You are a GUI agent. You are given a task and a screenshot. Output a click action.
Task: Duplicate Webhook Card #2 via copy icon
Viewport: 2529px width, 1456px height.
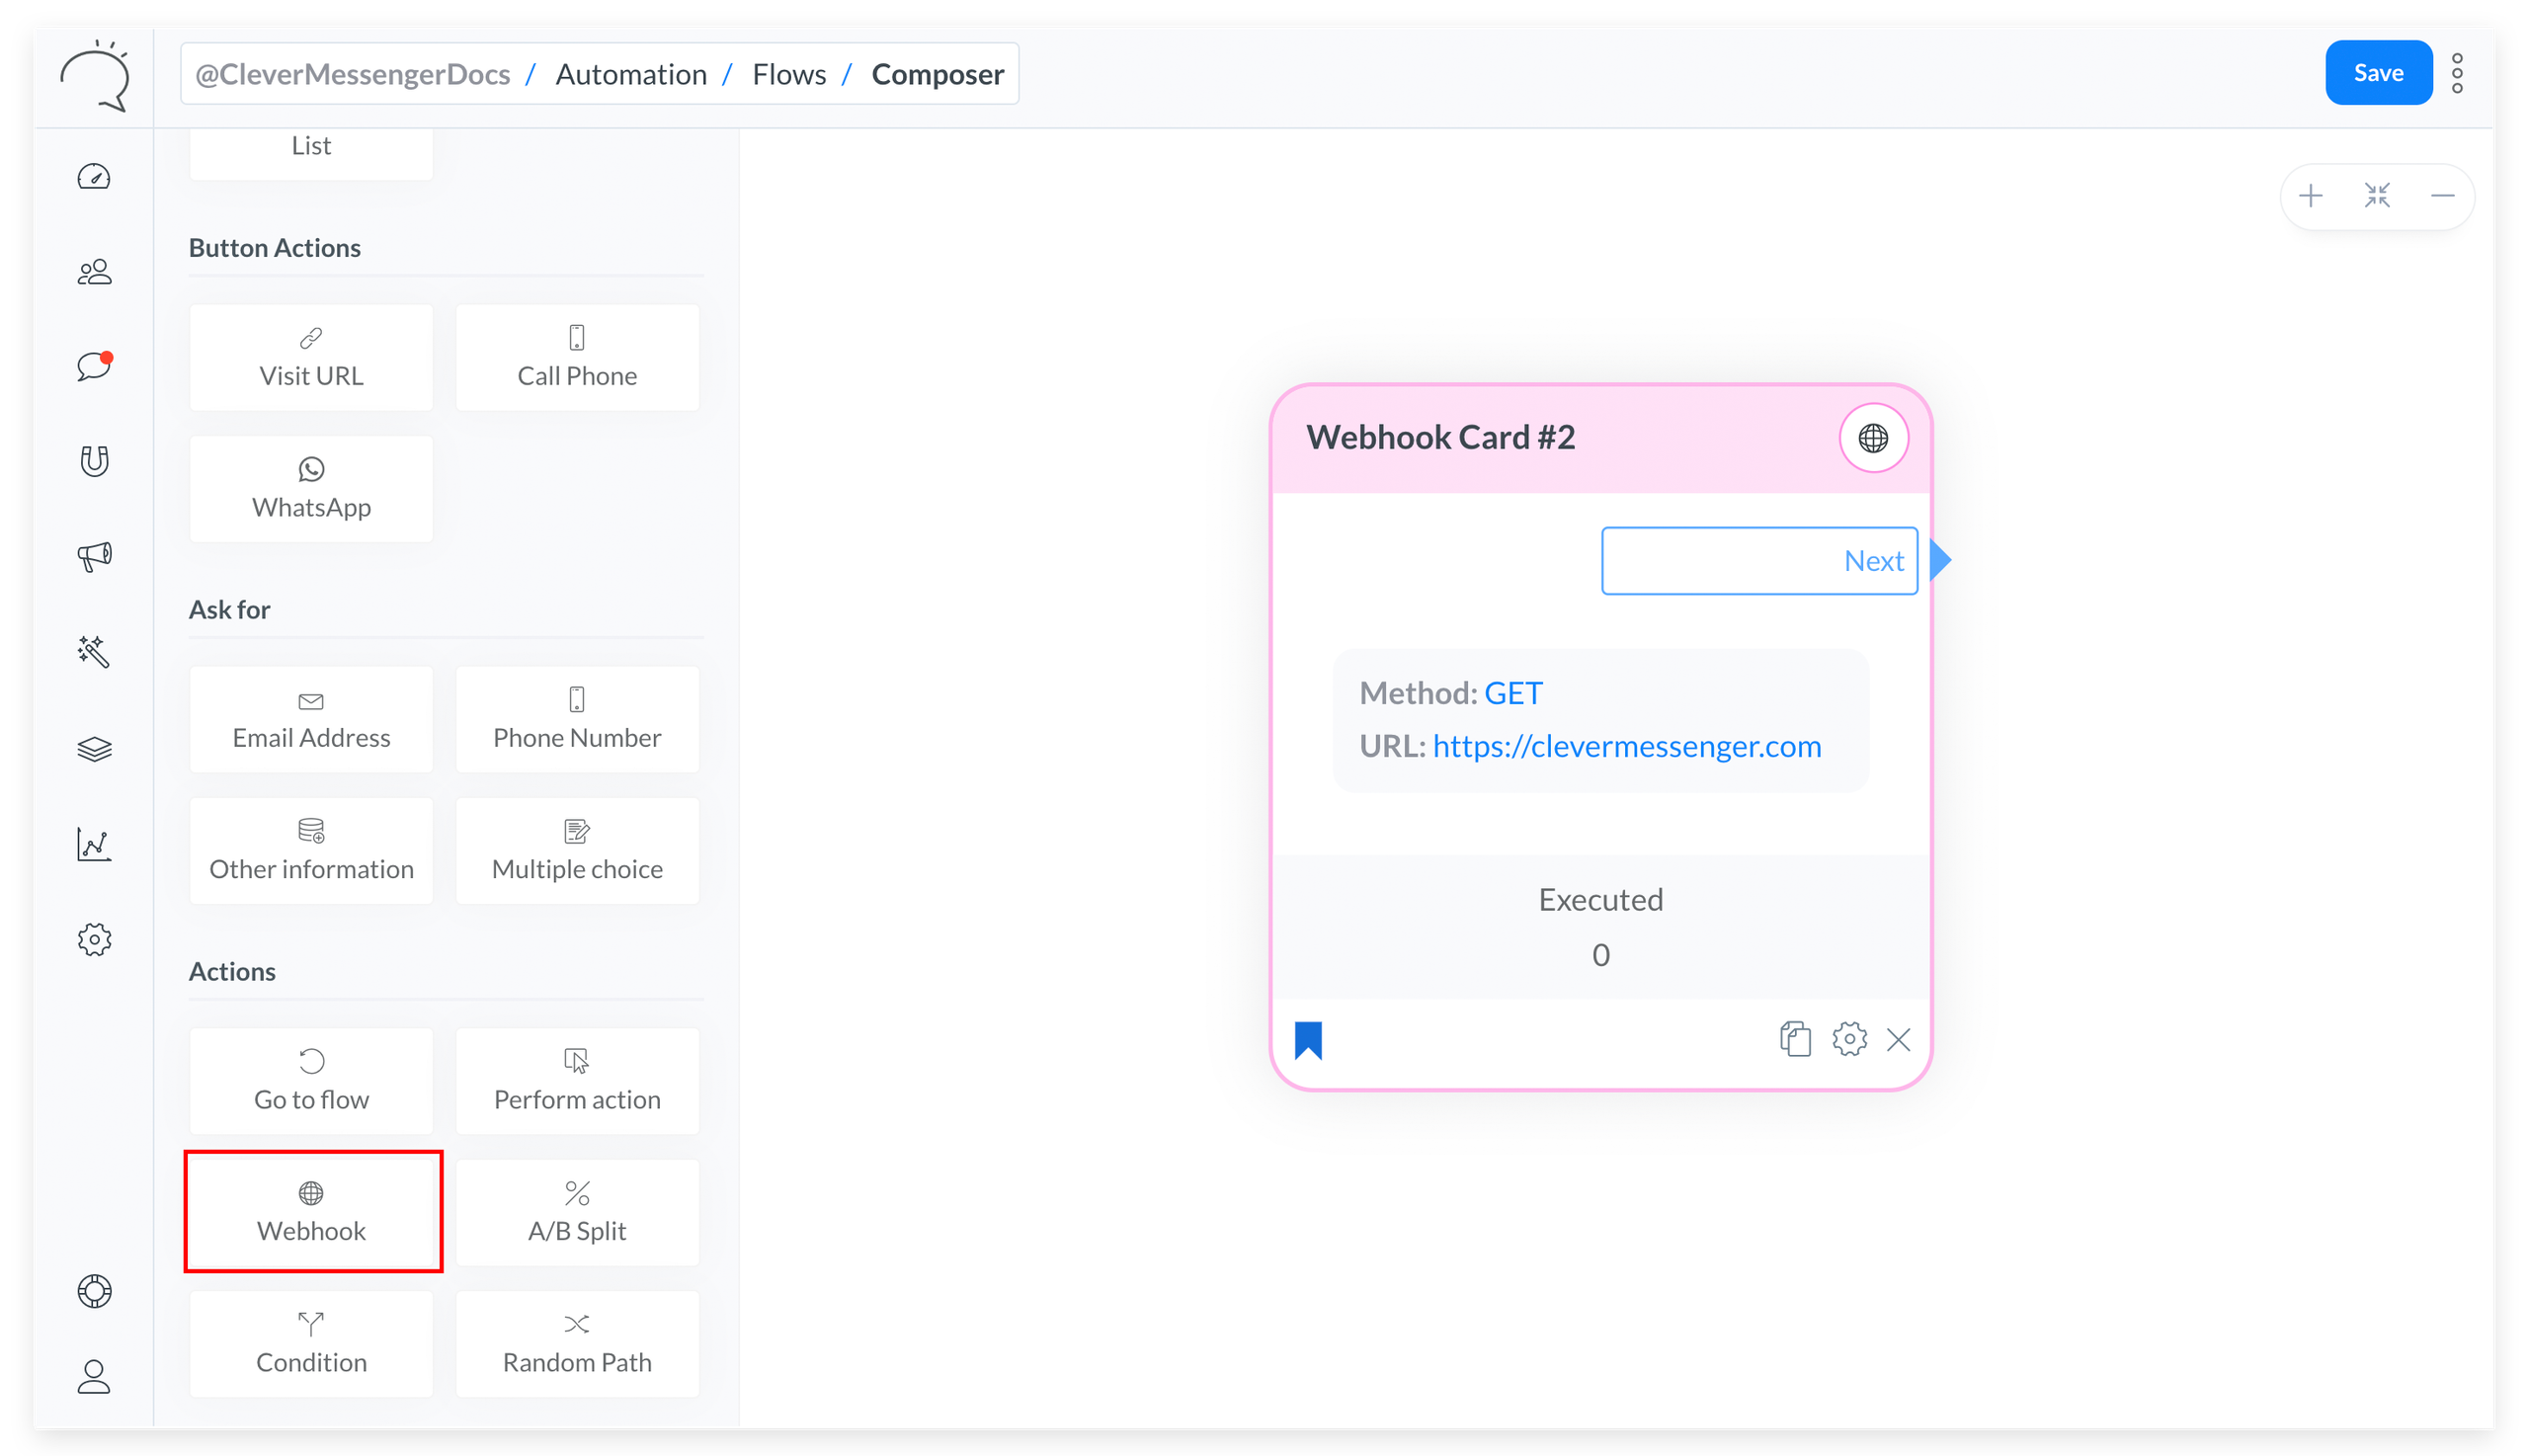1795,1039
